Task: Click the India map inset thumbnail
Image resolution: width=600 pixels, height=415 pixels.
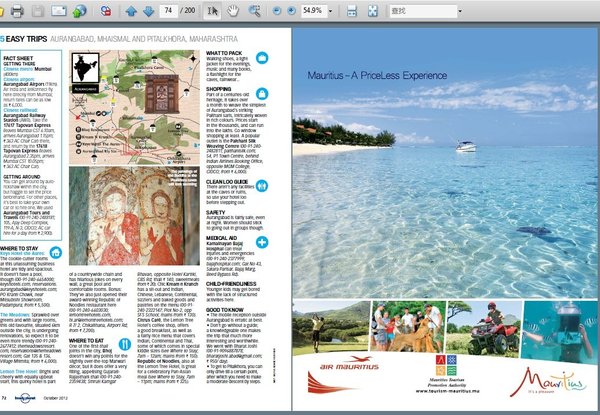Action: pyautogui.click(x=86, y=68)
